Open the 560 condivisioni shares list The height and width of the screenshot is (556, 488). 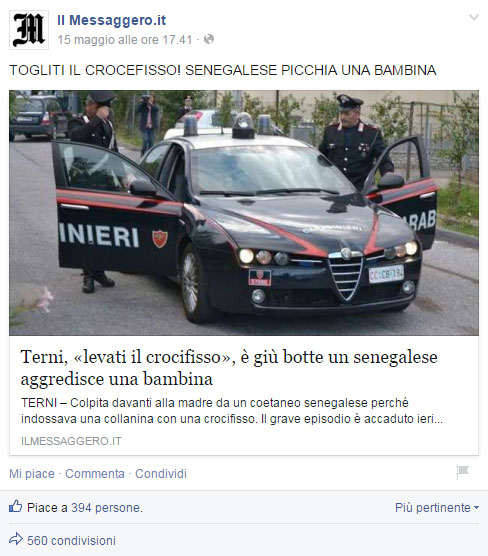point(72,541)
